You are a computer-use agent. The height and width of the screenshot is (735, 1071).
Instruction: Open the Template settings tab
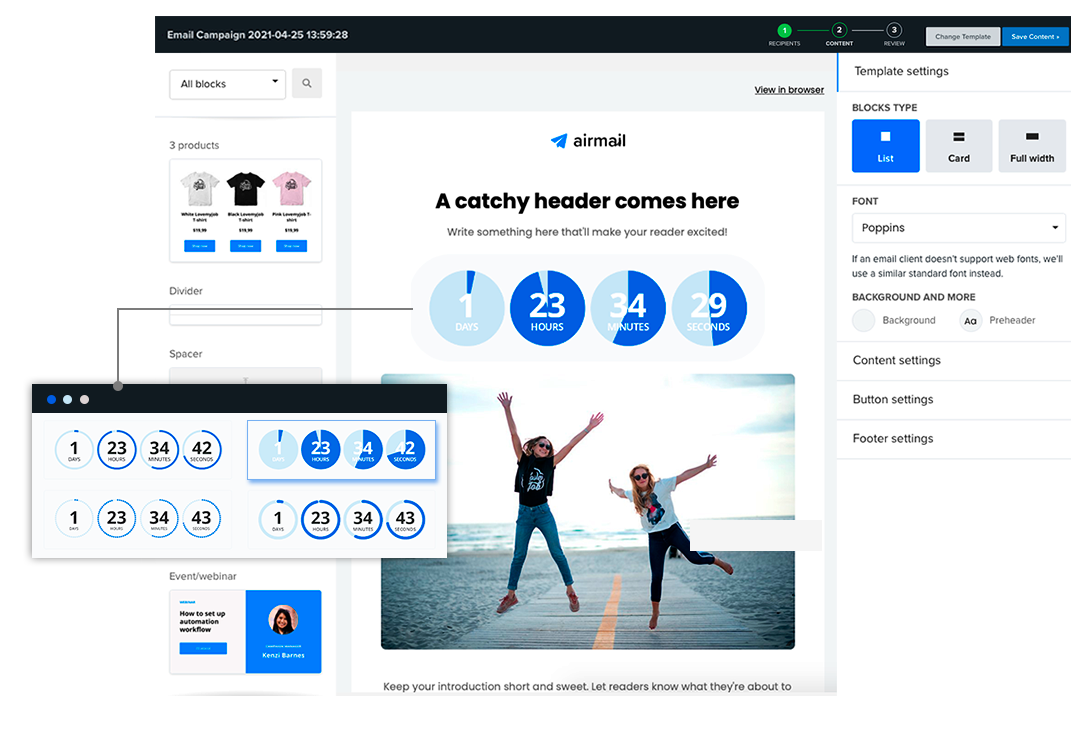[x=901, y=71]
